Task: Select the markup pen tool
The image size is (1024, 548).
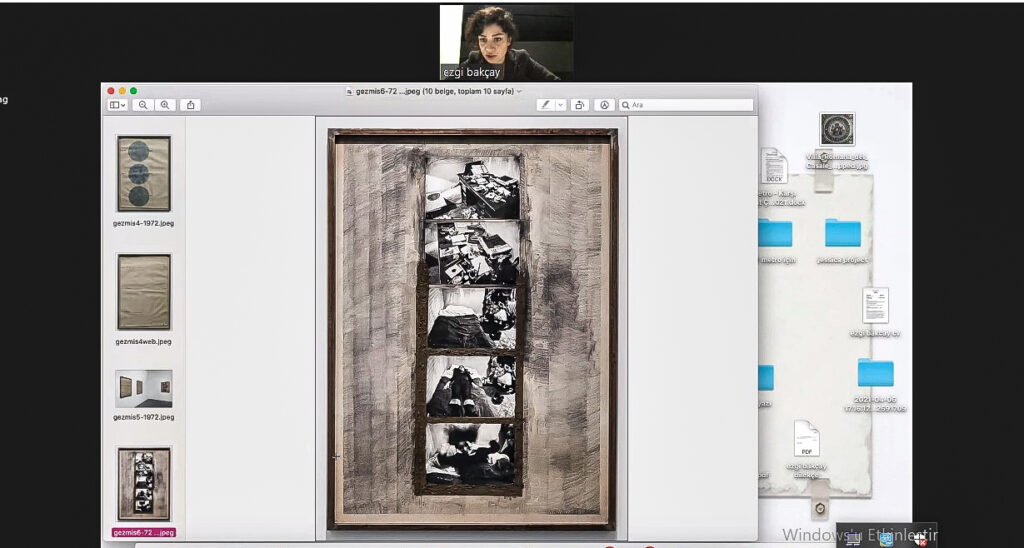Action: (x=545, y=105)
